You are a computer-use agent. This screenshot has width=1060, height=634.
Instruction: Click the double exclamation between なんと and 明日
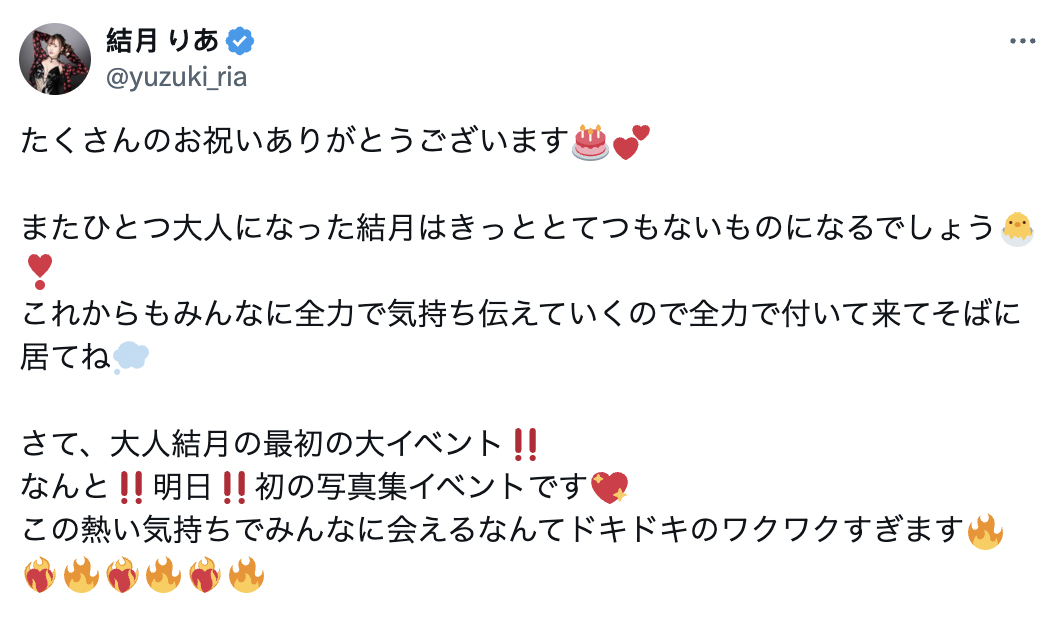[x=130, y=487]
